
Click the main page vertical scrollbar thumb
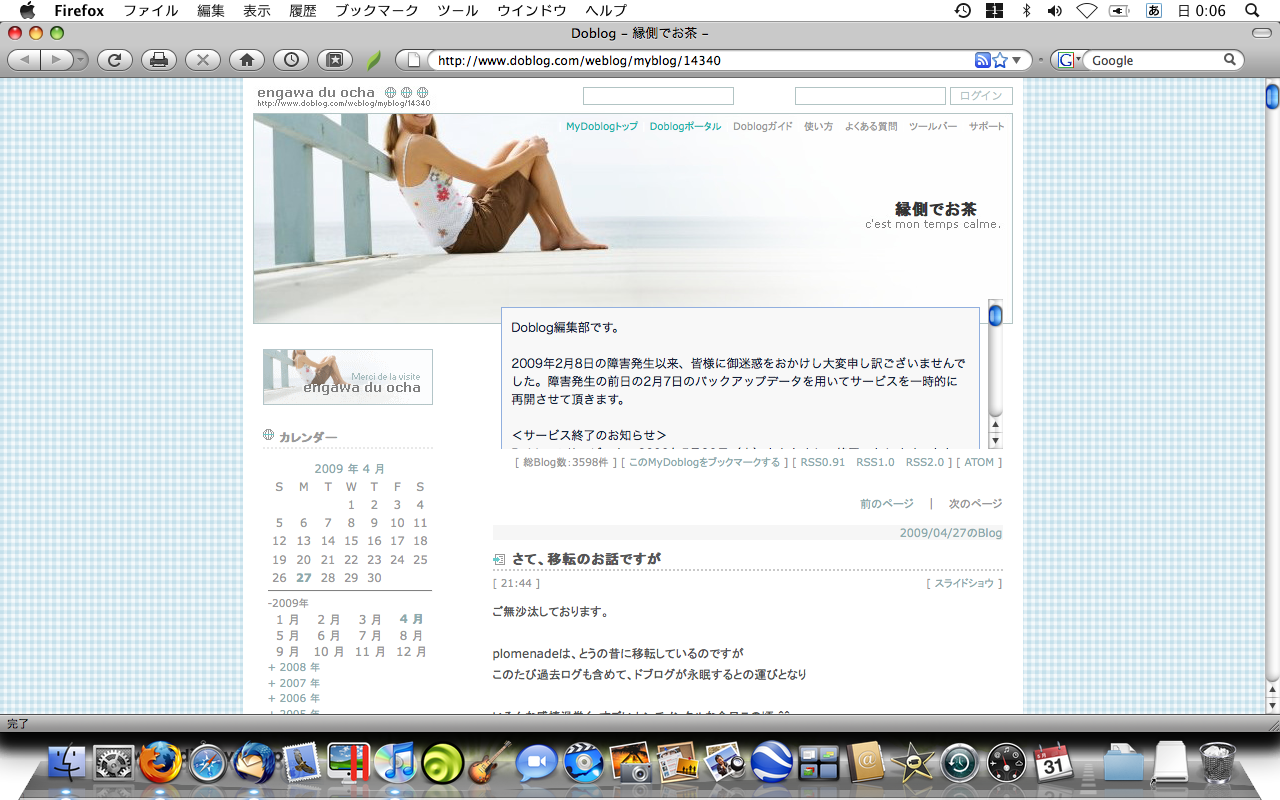1272,96
